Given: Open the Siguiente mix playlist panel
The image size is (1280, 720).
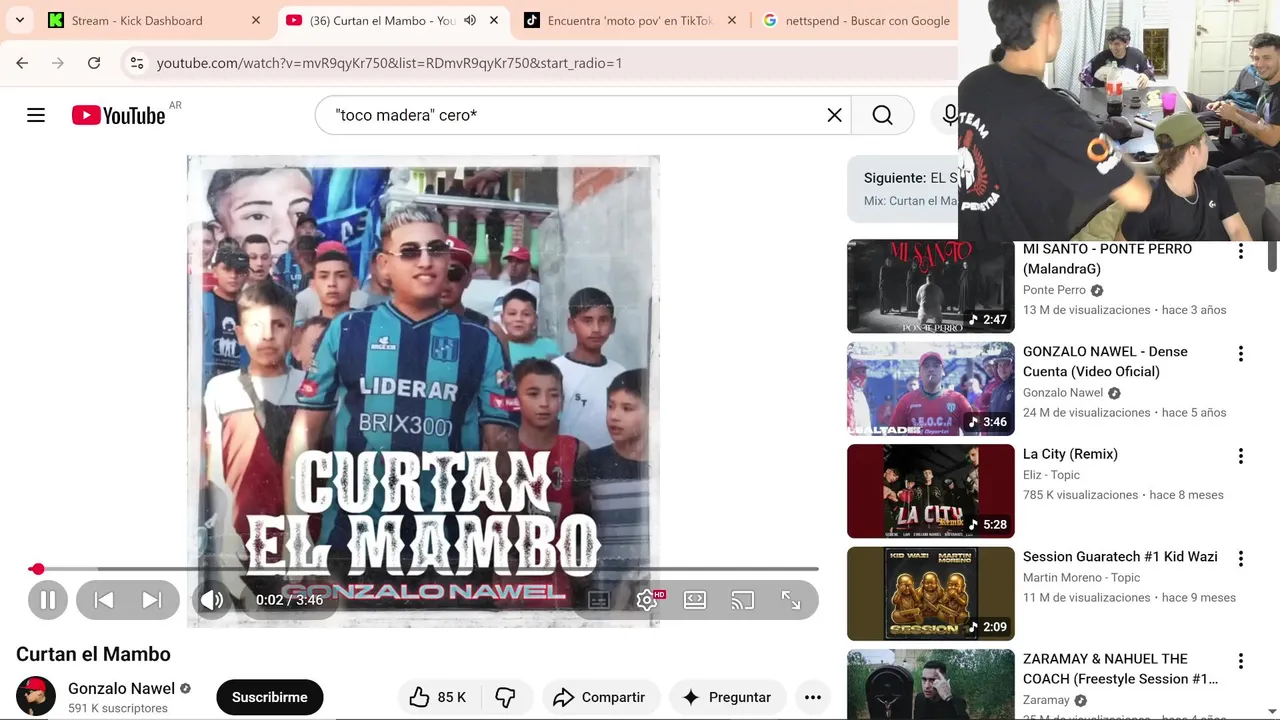Looking at the screenshot, I should (903, 188).
